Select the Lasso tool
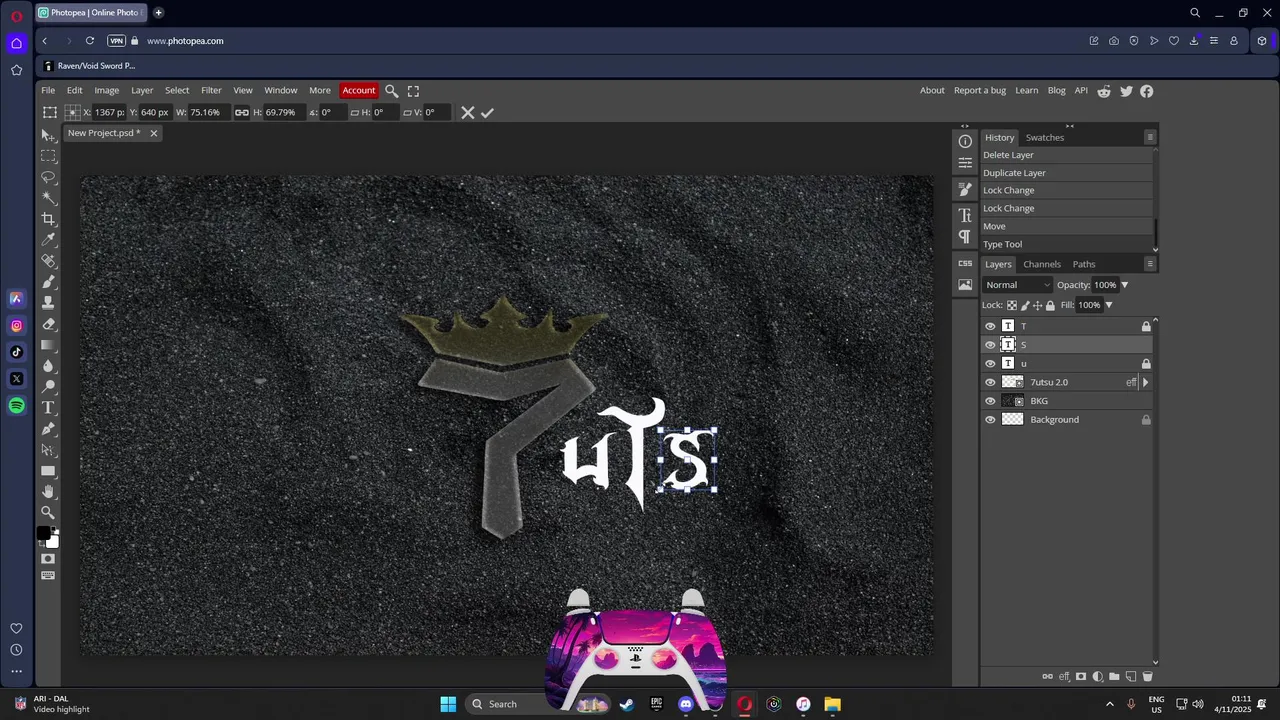This screenshot has height=720, width=1280. (x=48, y=177)
